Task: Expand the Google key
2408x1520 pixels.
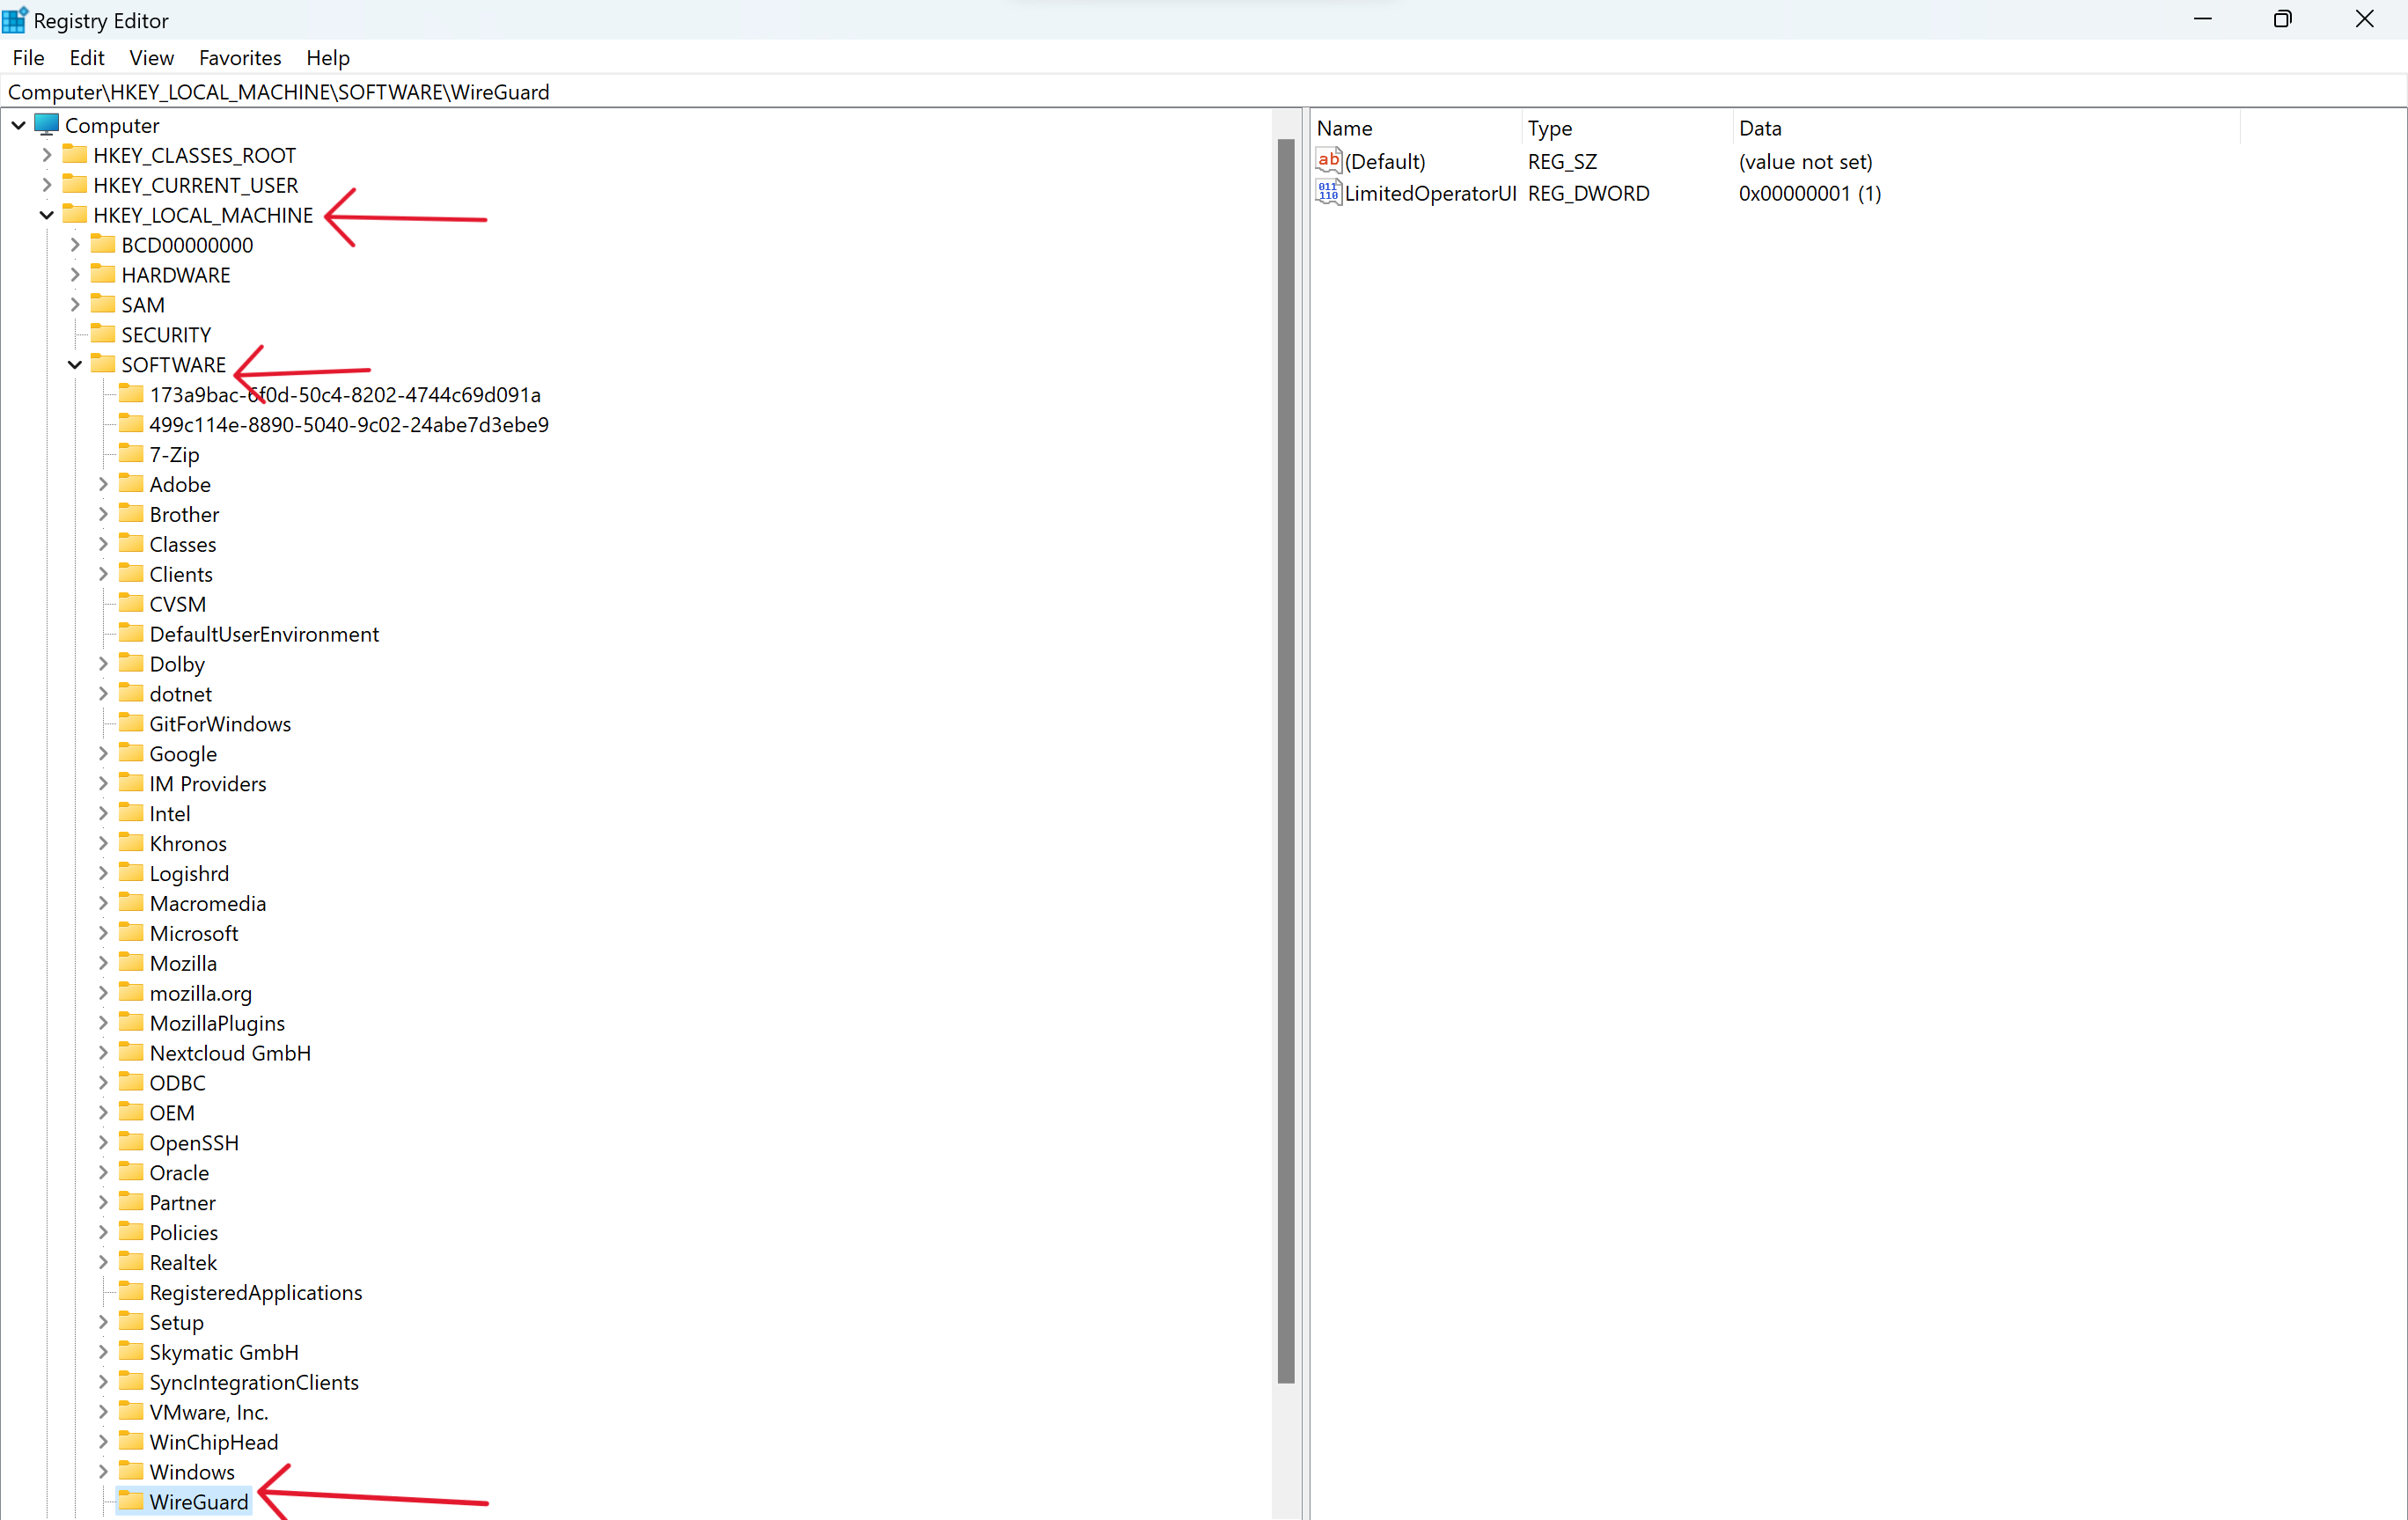Action: pyautogui.click(x=102, y=754)
